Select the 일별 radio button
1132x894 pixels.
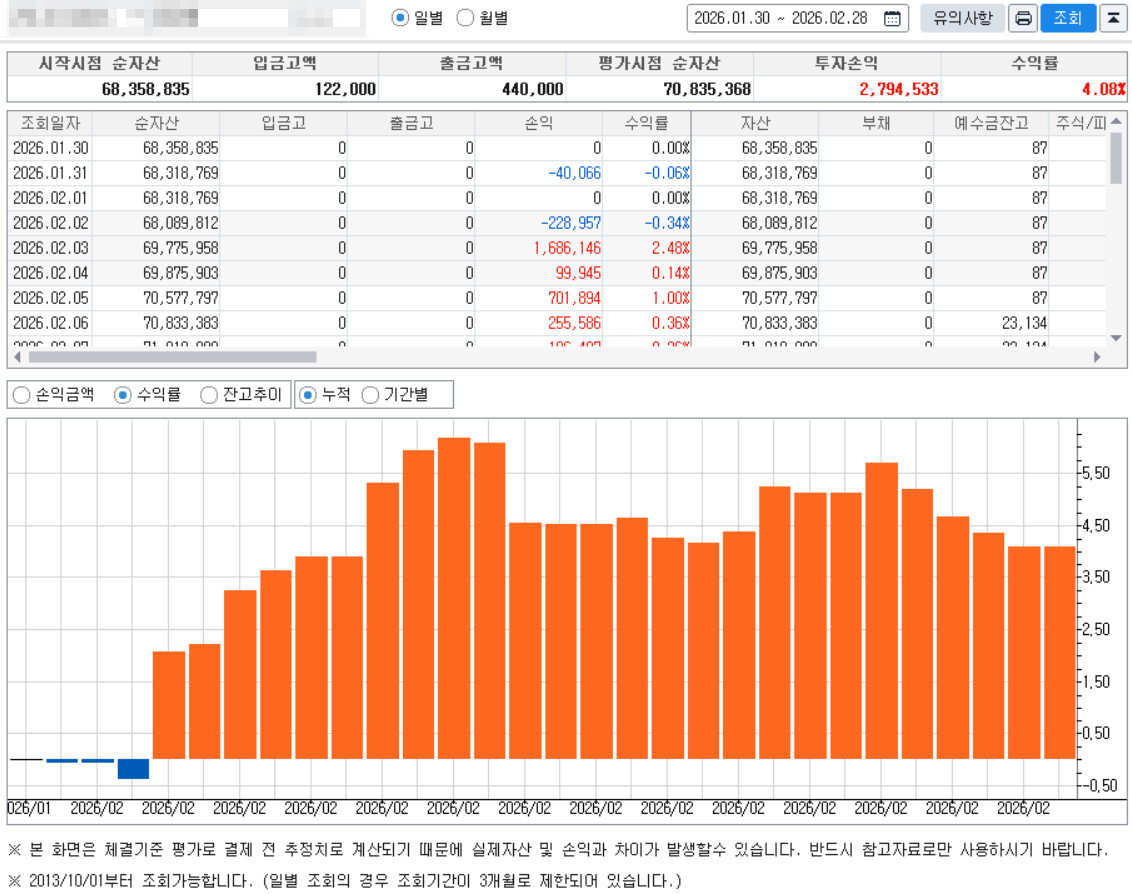click(x=401, y=18)
